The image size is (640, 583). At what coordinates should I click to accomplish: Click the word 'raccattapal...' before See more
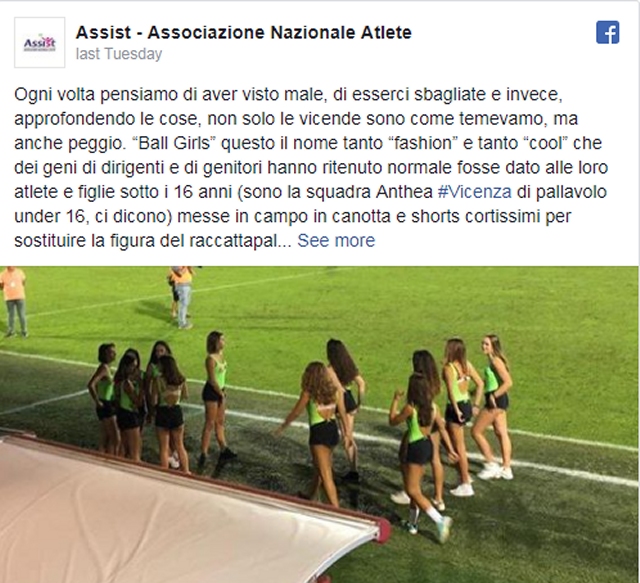240,240
